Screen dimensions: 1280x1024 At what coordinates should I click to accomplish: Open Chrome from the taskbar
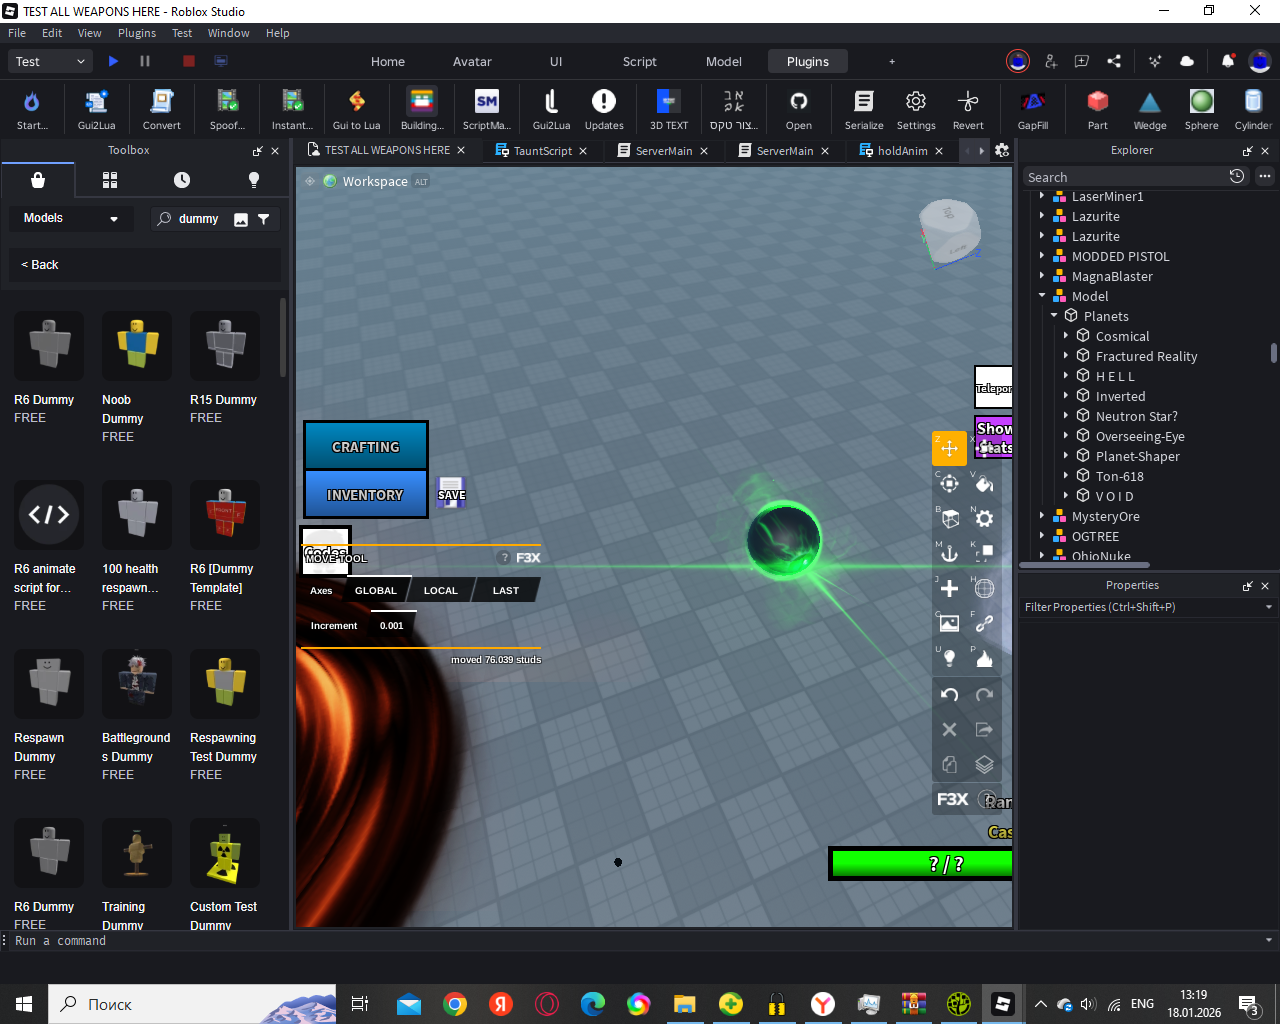(x=455, y=1004)
